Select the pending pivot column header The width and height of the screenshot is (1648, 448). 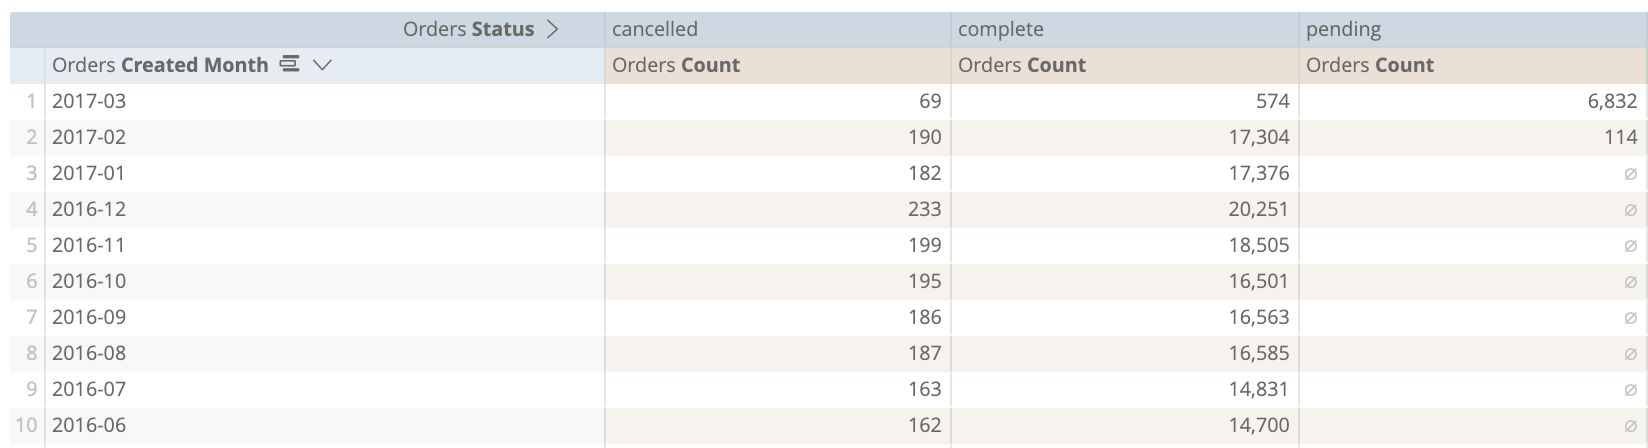1343,29
